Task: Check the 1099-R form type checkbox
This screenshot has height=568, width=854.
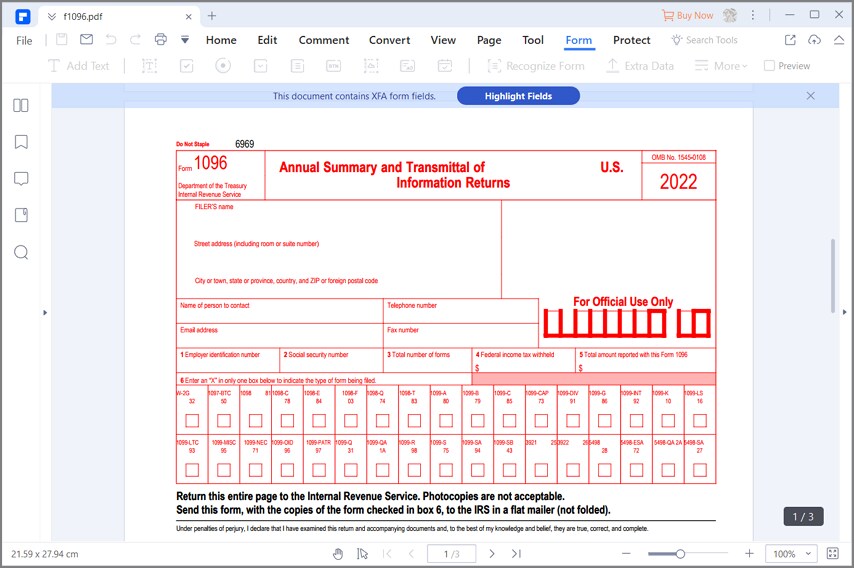Action: (x=414, y=469)
